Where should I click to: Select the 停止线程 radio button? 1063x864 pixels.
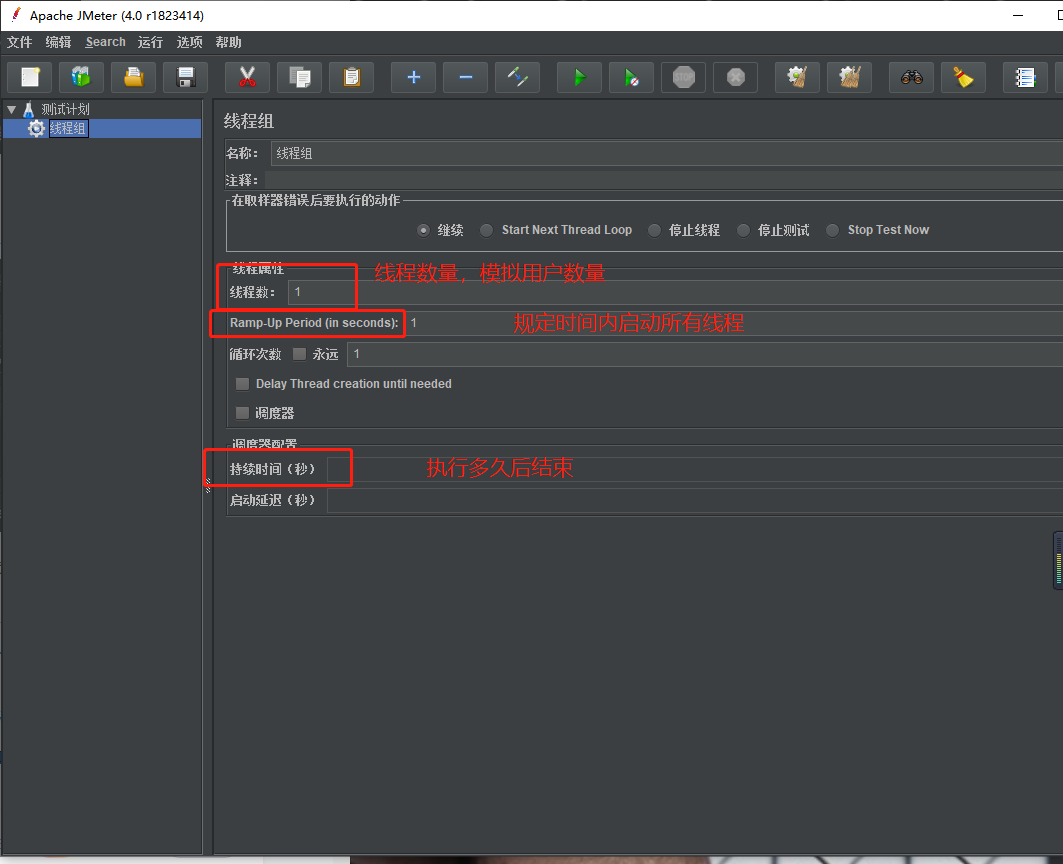coord(654,231)
